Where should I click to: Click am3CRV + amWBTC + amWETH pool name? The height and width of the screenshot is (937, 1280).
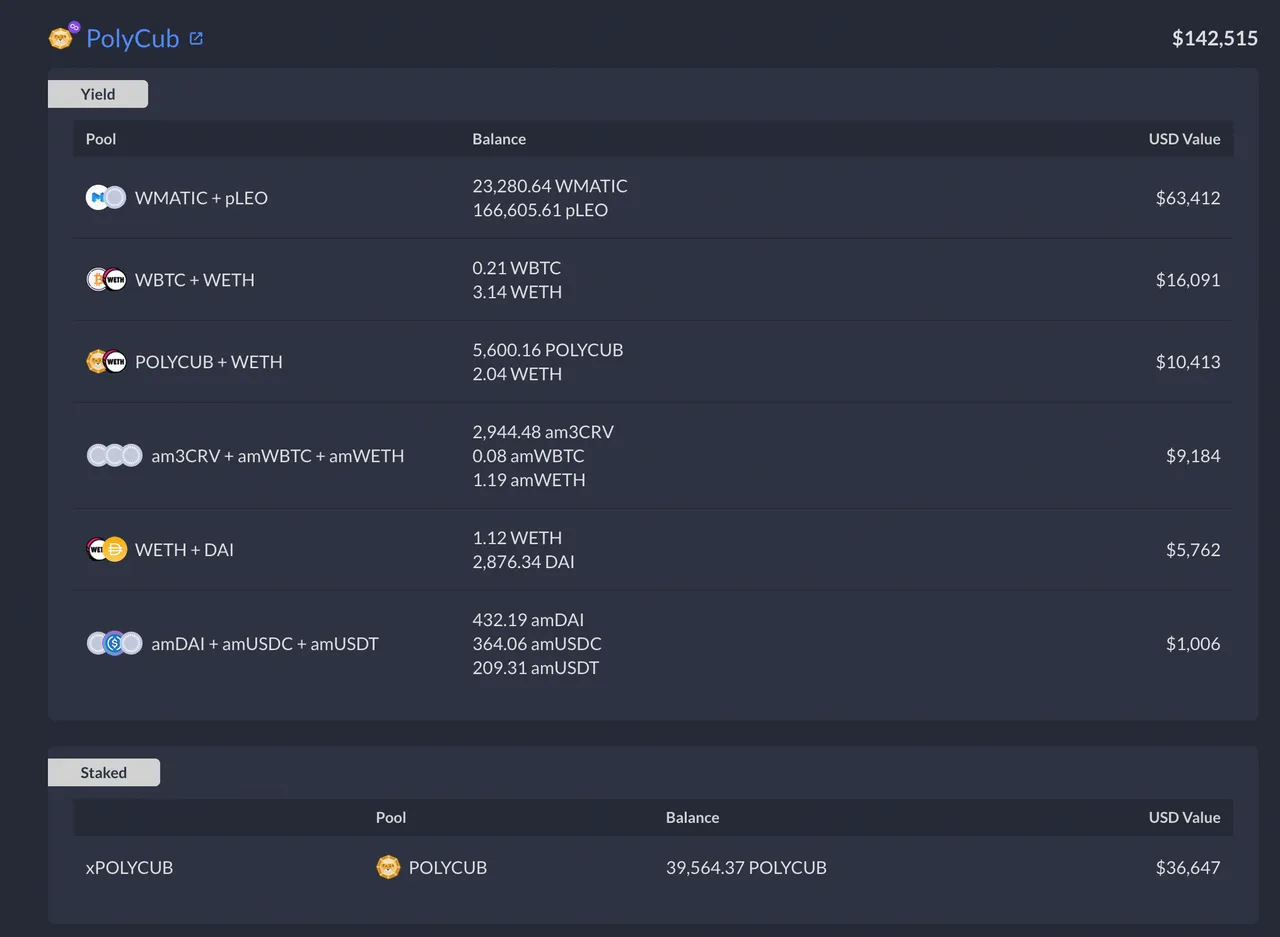pyautogui.click(x=278, y=456)
